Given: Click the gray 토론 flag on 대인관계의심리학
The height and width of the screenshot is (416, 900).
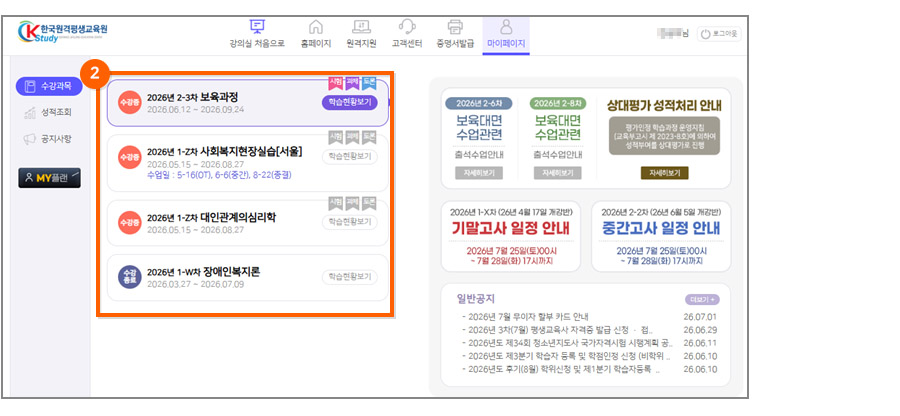Looking at the screenshot, I should coord(369,203).
